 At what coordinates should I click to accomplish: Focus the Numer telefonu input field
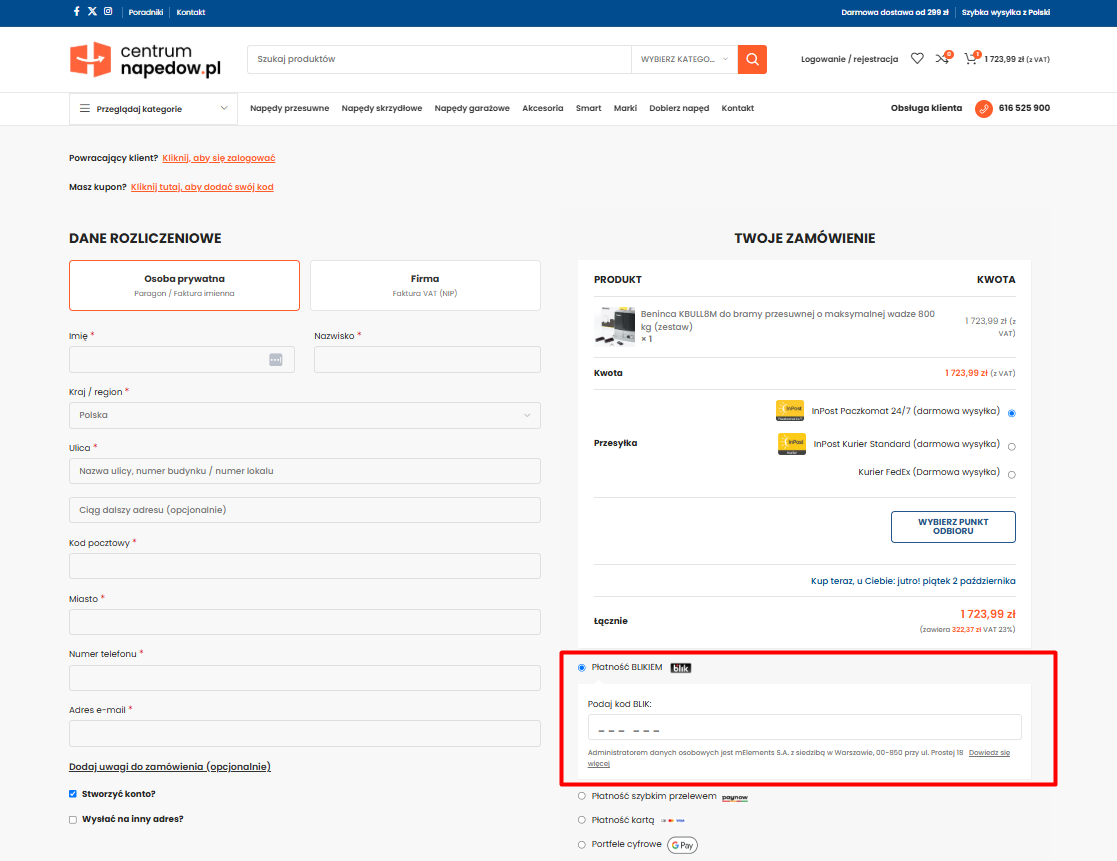coord(305,678)
